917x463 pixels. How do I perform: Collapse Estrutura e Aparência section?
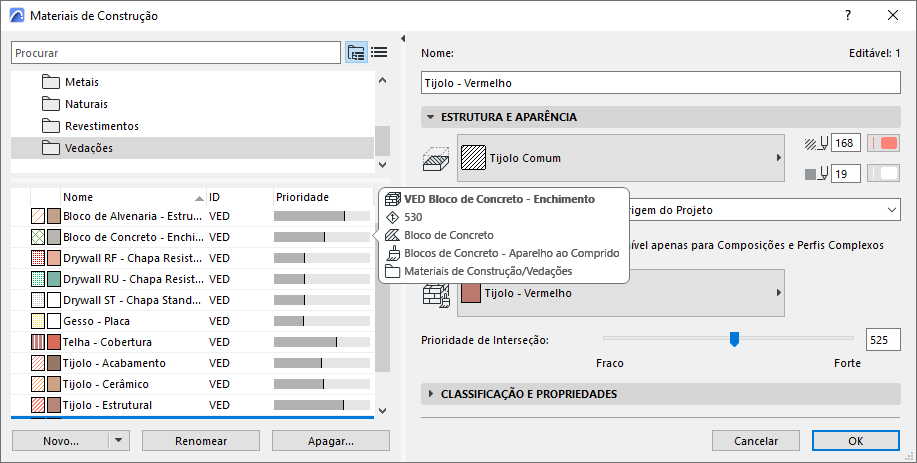click(x=430, y=117)
